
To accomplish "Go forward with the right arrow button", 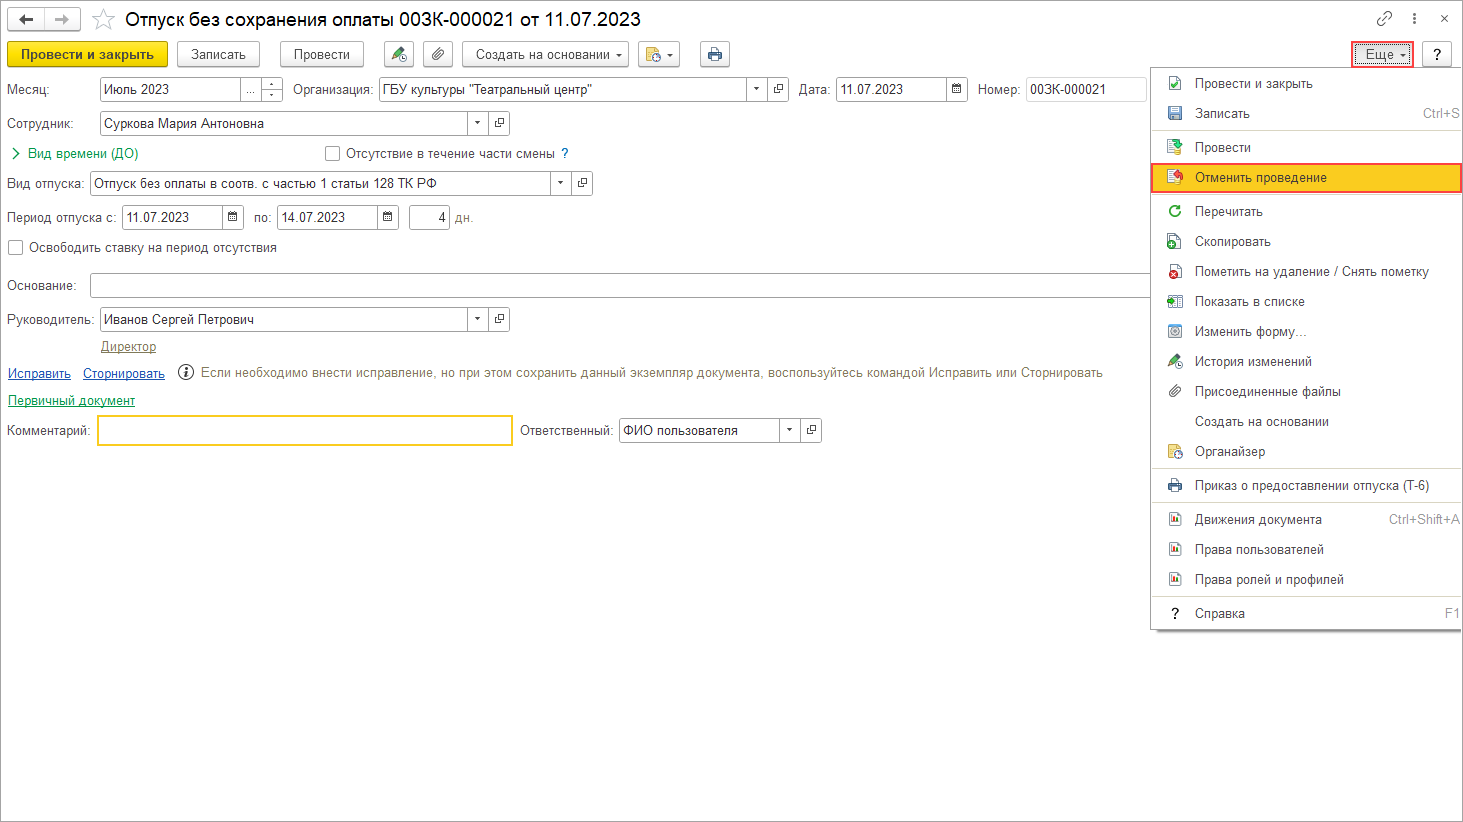I will click(62, 19).
